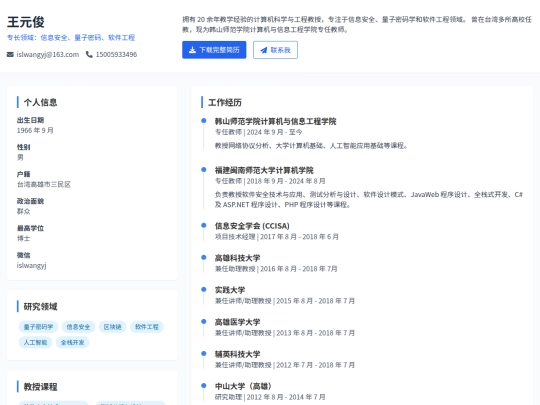Image resolution: width=540 pixels, height=405 pixels.
Task: Click the timeline dot for 高雄医学大学
Action: pyautogui.click(x=204, y=321)
